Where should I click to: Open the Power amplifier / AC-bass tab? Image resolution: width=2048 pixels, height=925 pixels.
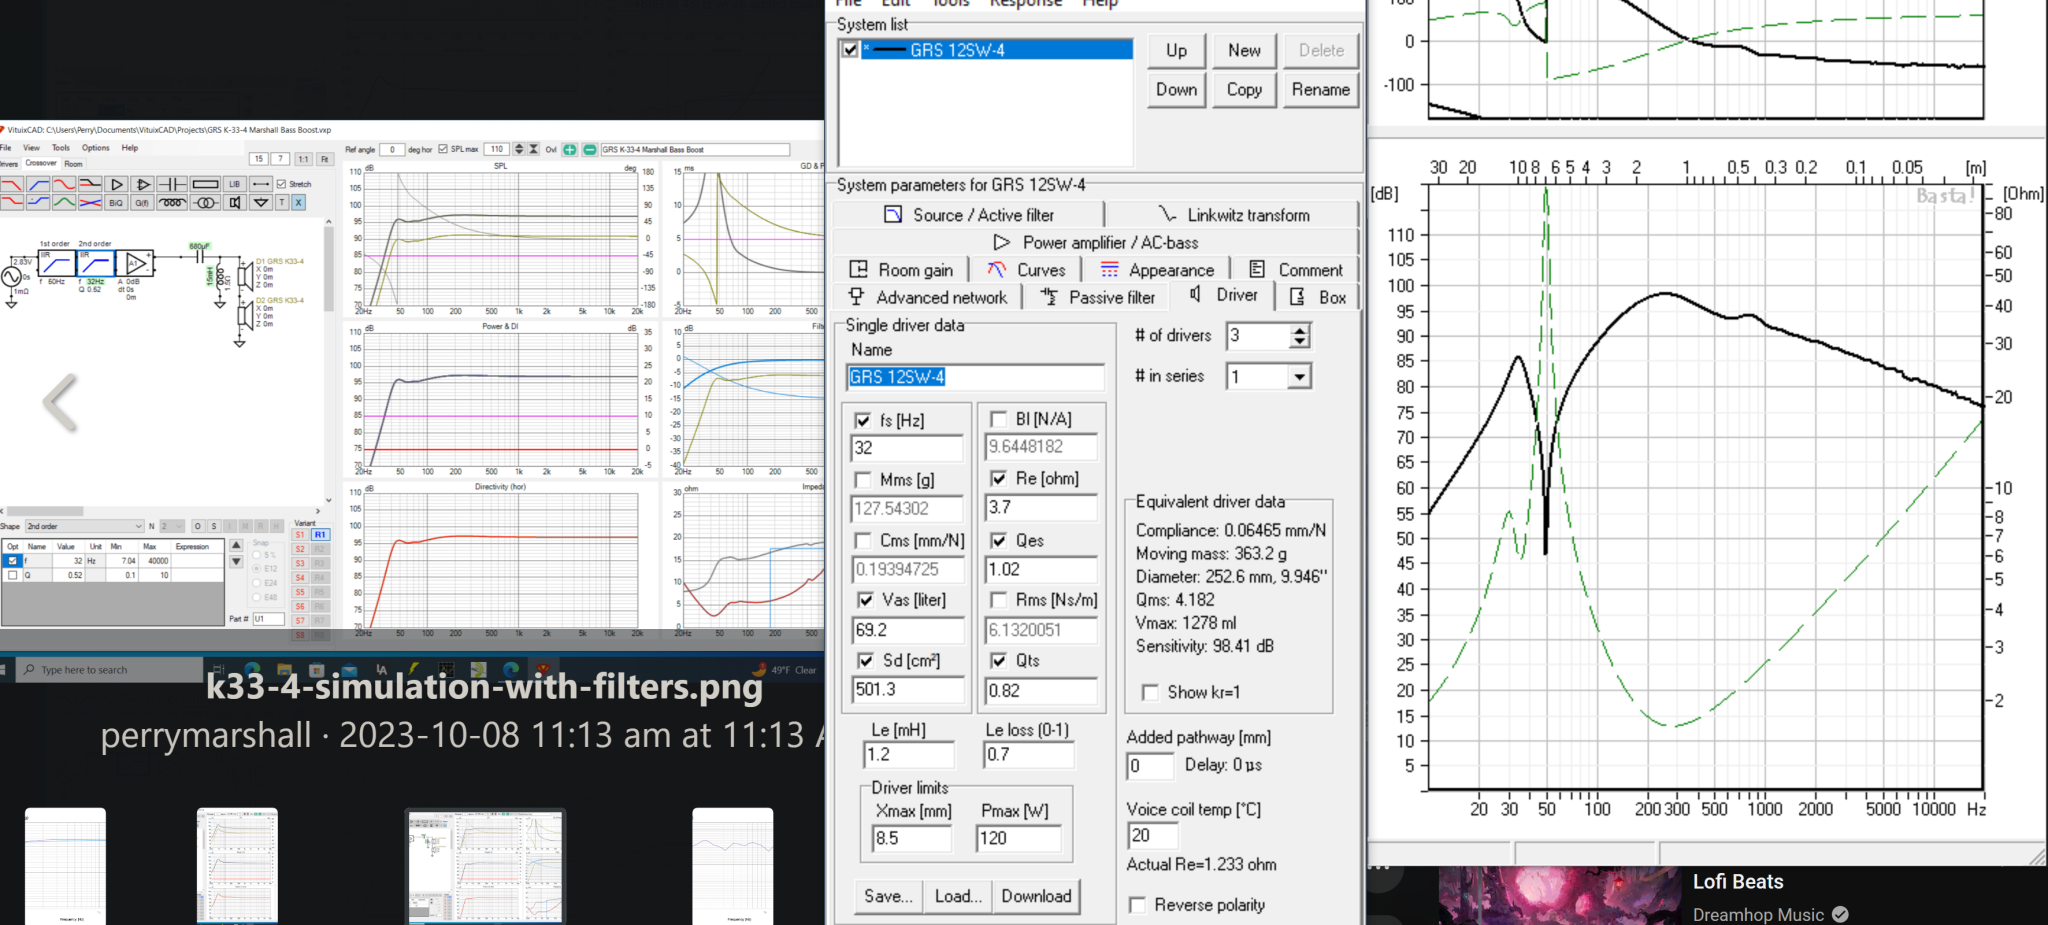1096,242
